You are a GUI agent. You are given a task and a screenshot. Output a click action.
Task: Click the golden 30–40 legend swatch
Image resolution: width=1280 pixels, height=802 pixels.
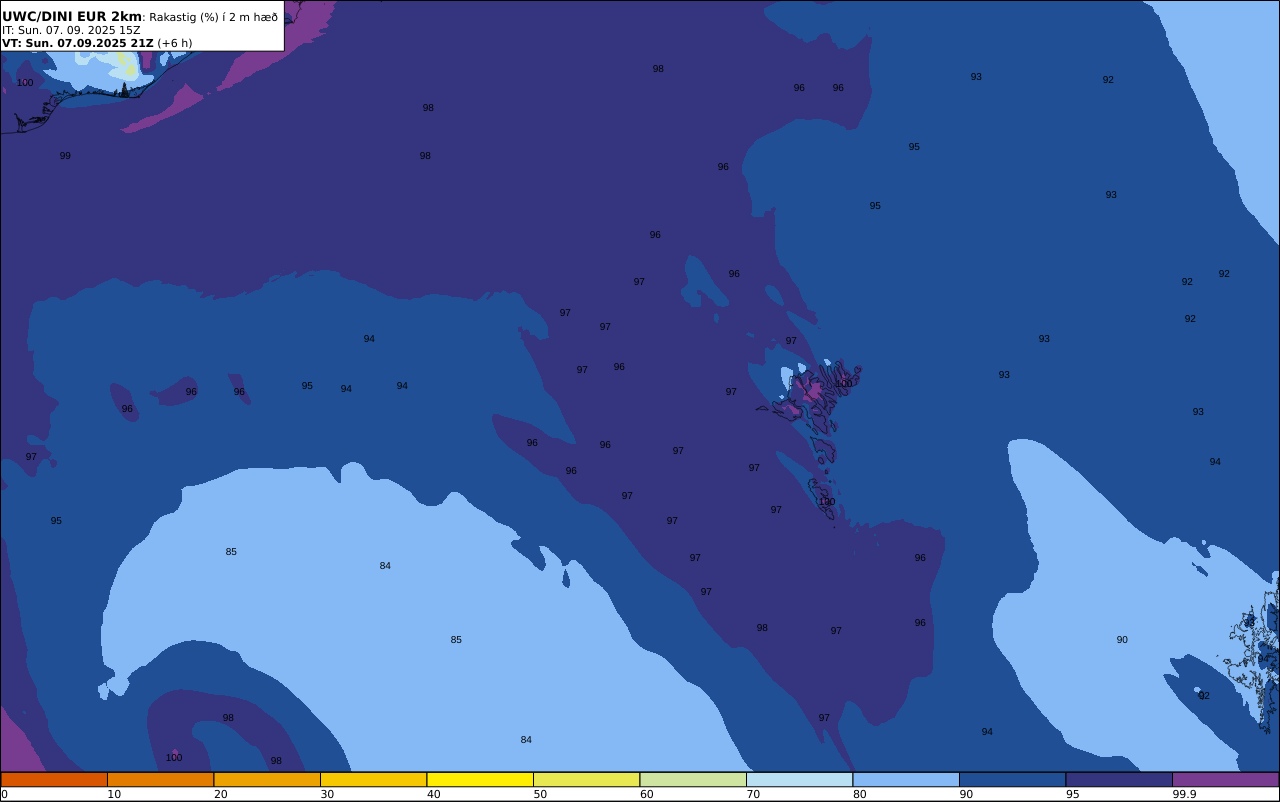pyautogui.click(x=373, y=779)
